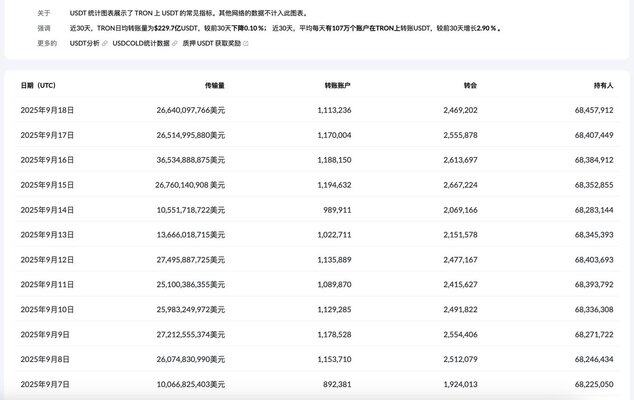Open the USDT分析 link

[x=85, y=43]
